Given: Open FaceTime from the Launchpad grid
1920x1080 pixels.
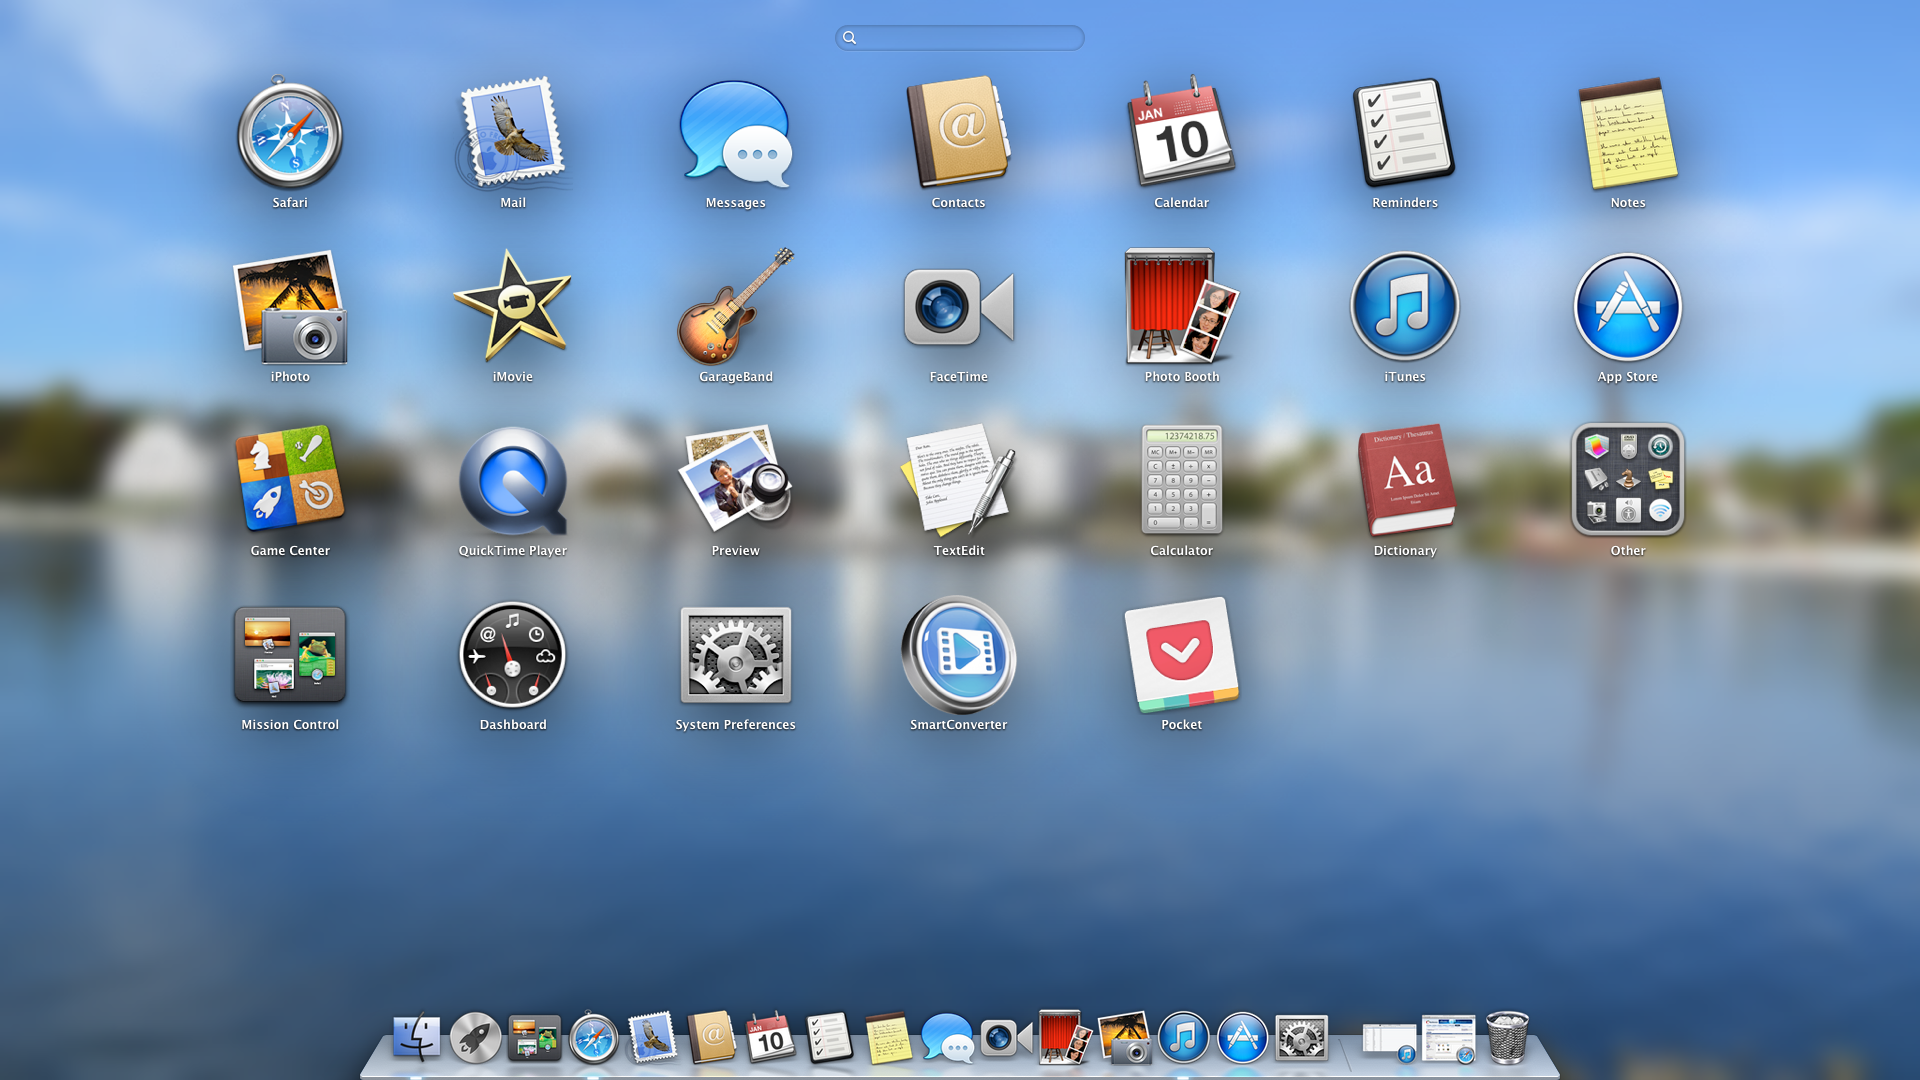Looking at the screenshot, I should click(x=958, y=308).
